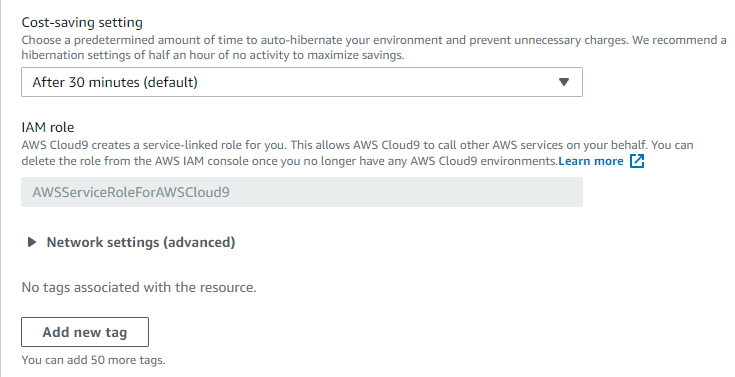Select the 'After 30 minutes (default)' text
The height and width of the screenshot is (377, 735).
coord(115,83)
